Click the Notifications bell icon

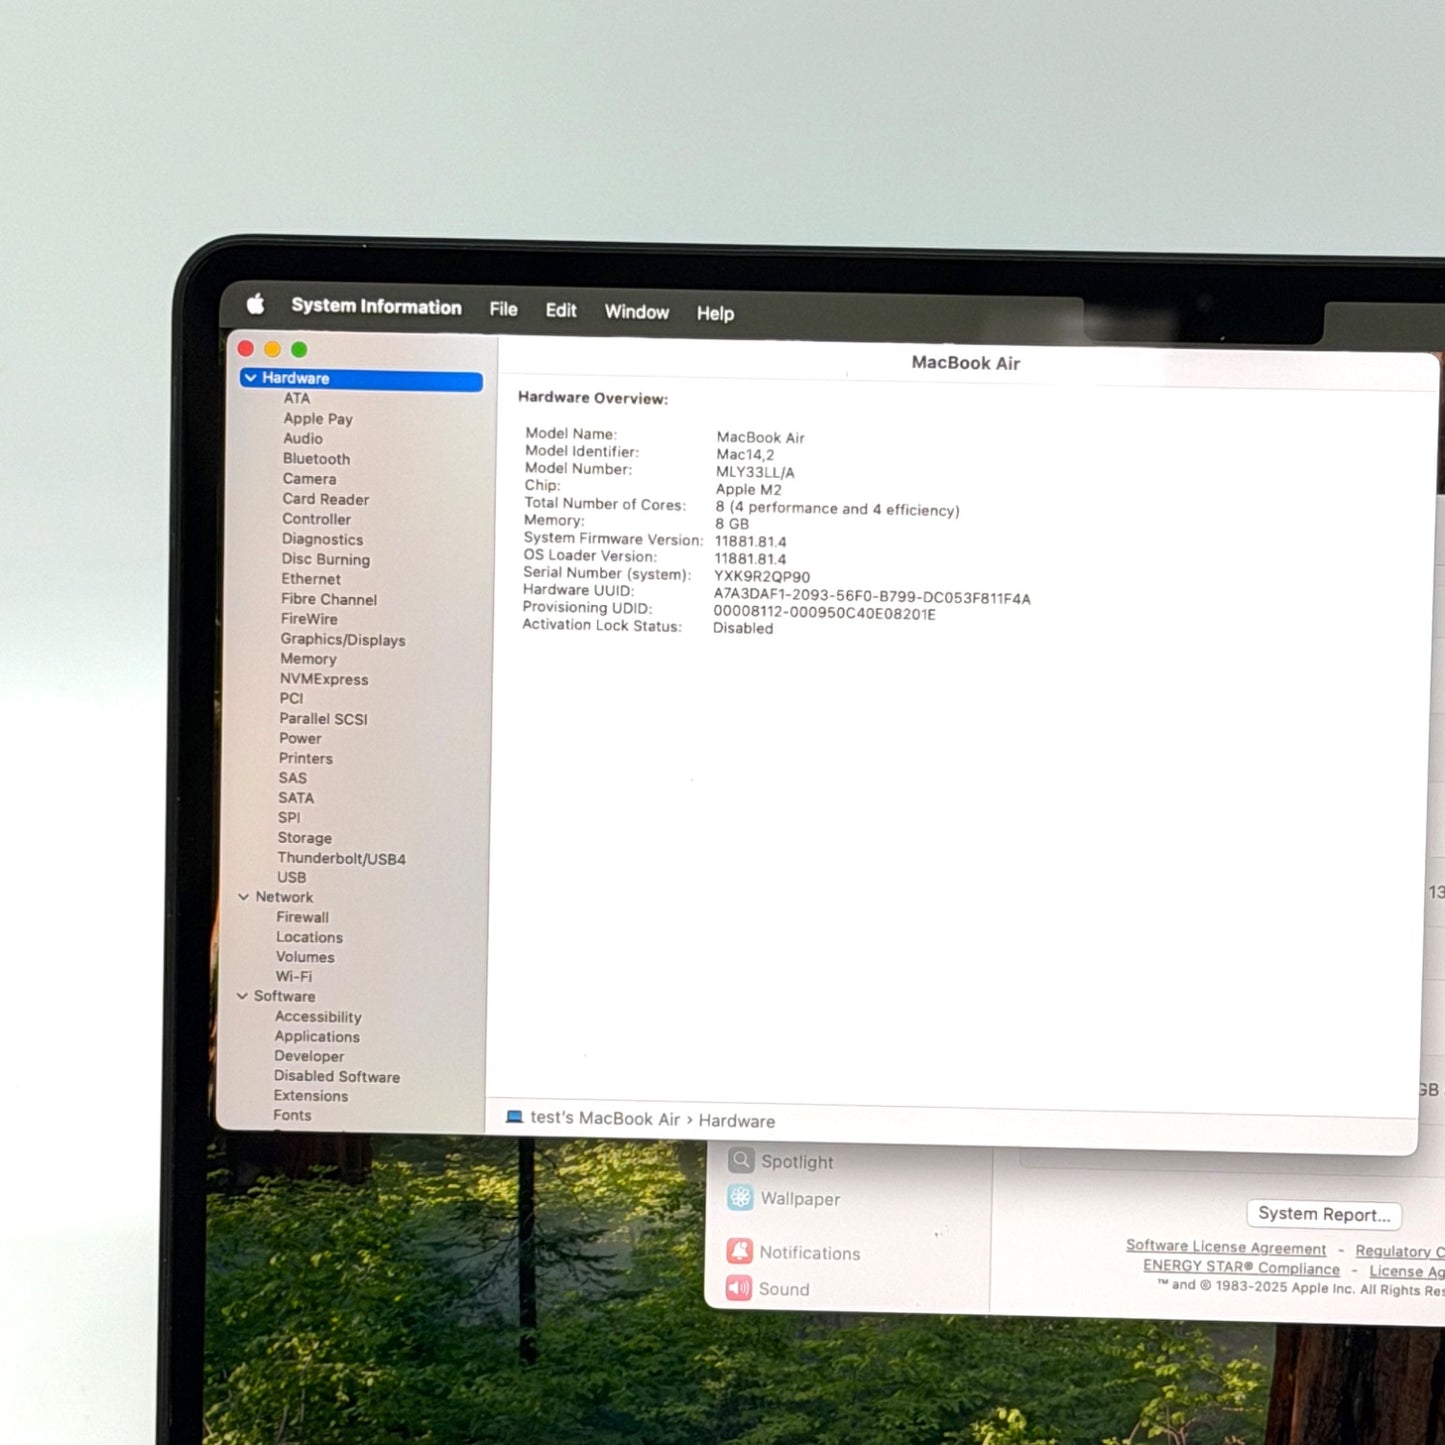pos(740,1251)
